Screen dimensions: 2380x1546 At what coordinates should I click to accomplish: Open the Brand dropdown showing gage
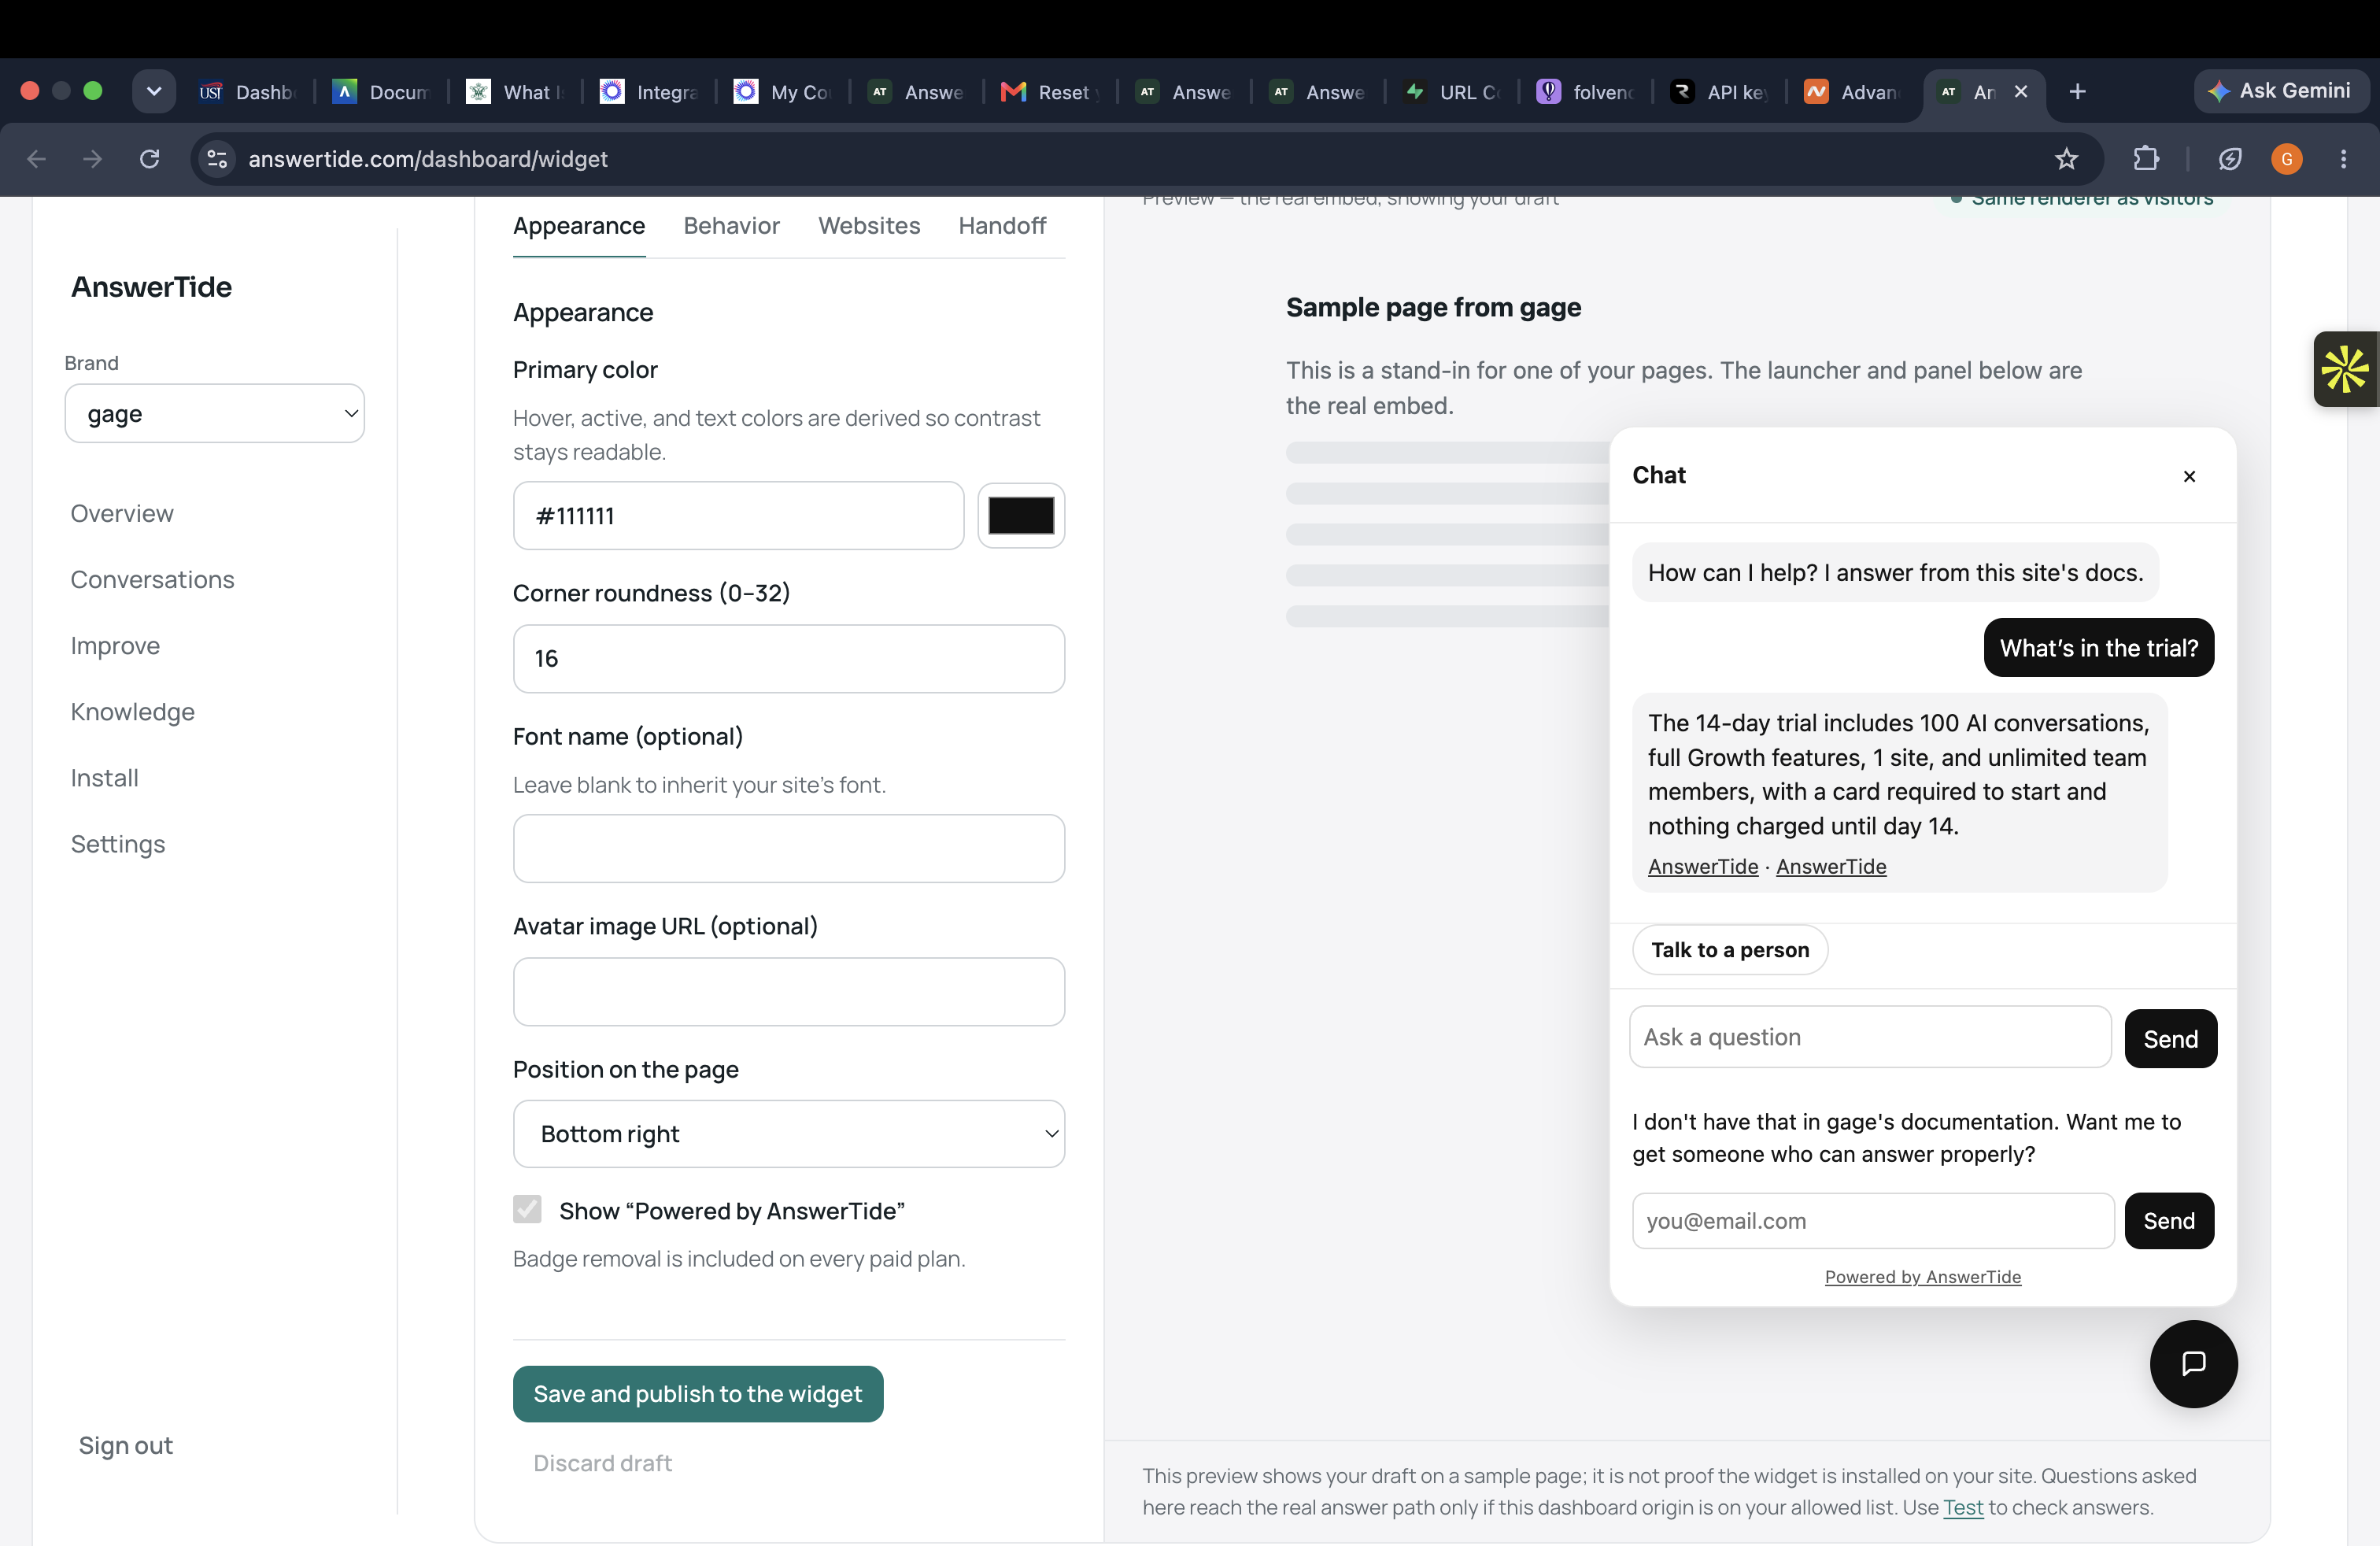coord(215,413)
